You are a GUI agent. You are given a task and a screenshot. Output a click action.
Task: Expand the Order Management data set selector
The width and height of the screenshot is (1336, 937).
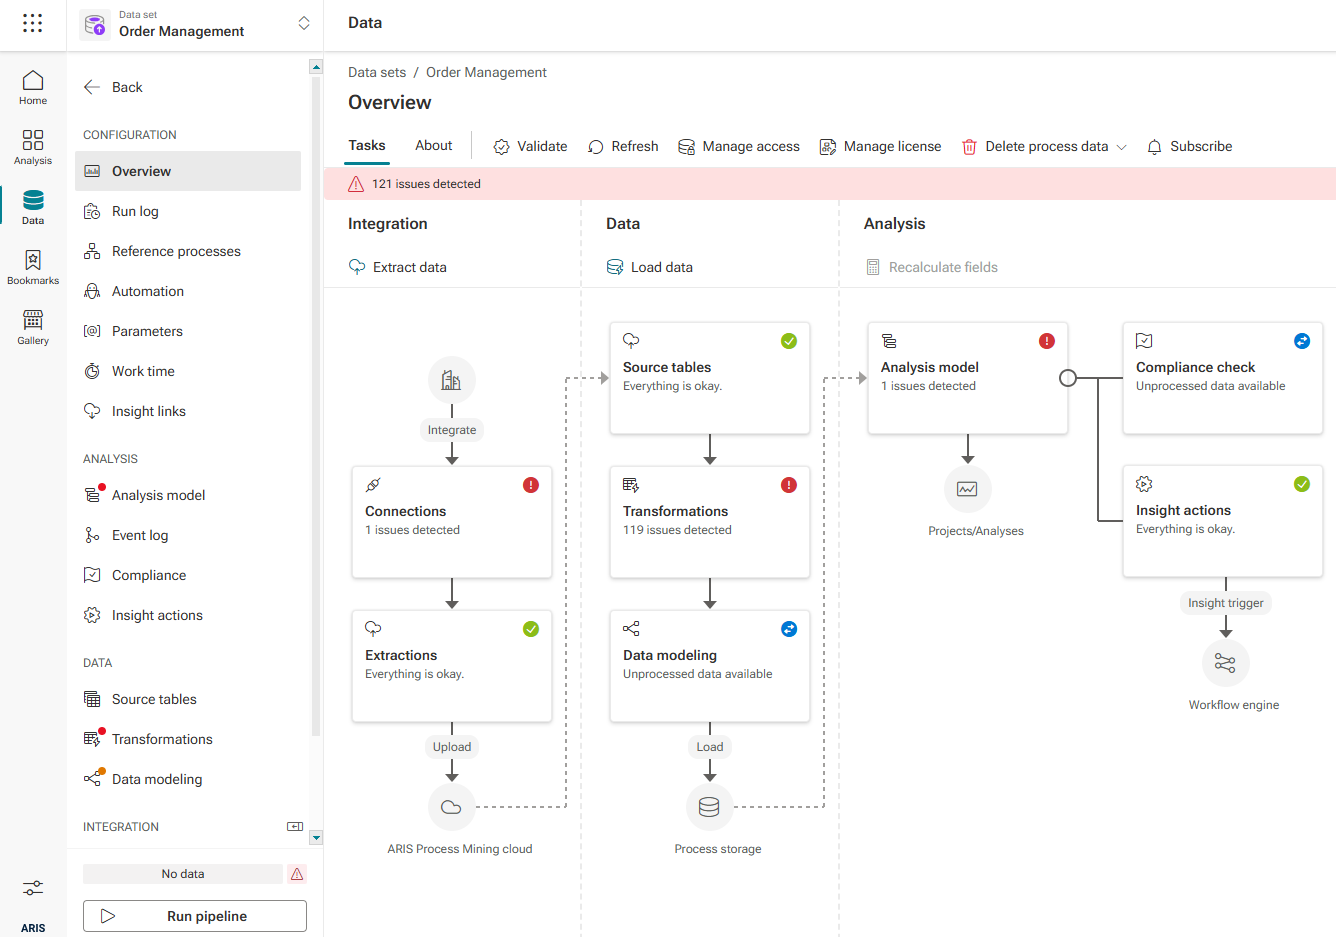pyautogui.click(x=304, y=23)
